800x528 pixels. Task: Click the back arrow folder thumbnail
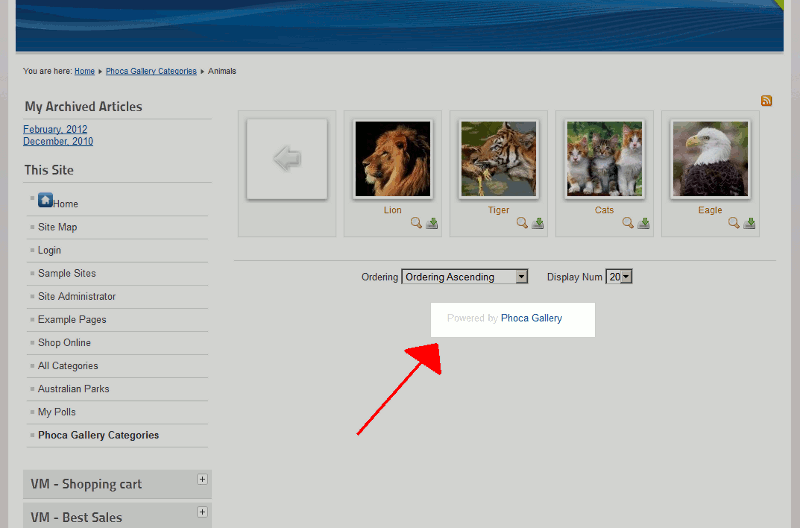click(287, 159)
